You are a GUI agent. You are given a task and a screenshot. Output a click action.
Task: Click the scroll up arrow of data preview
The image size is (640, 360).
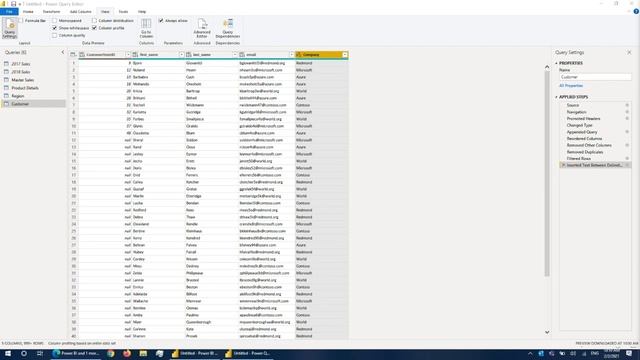[x=547, y=67]
